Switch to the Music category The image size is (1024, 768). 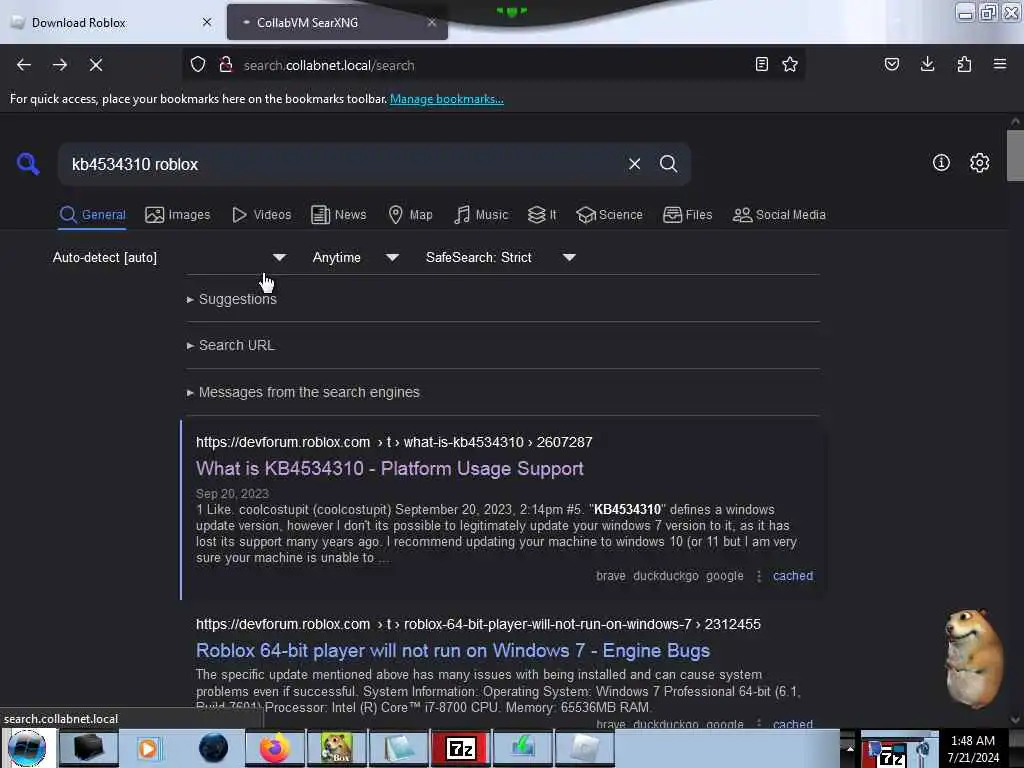(x=481, y=215)
